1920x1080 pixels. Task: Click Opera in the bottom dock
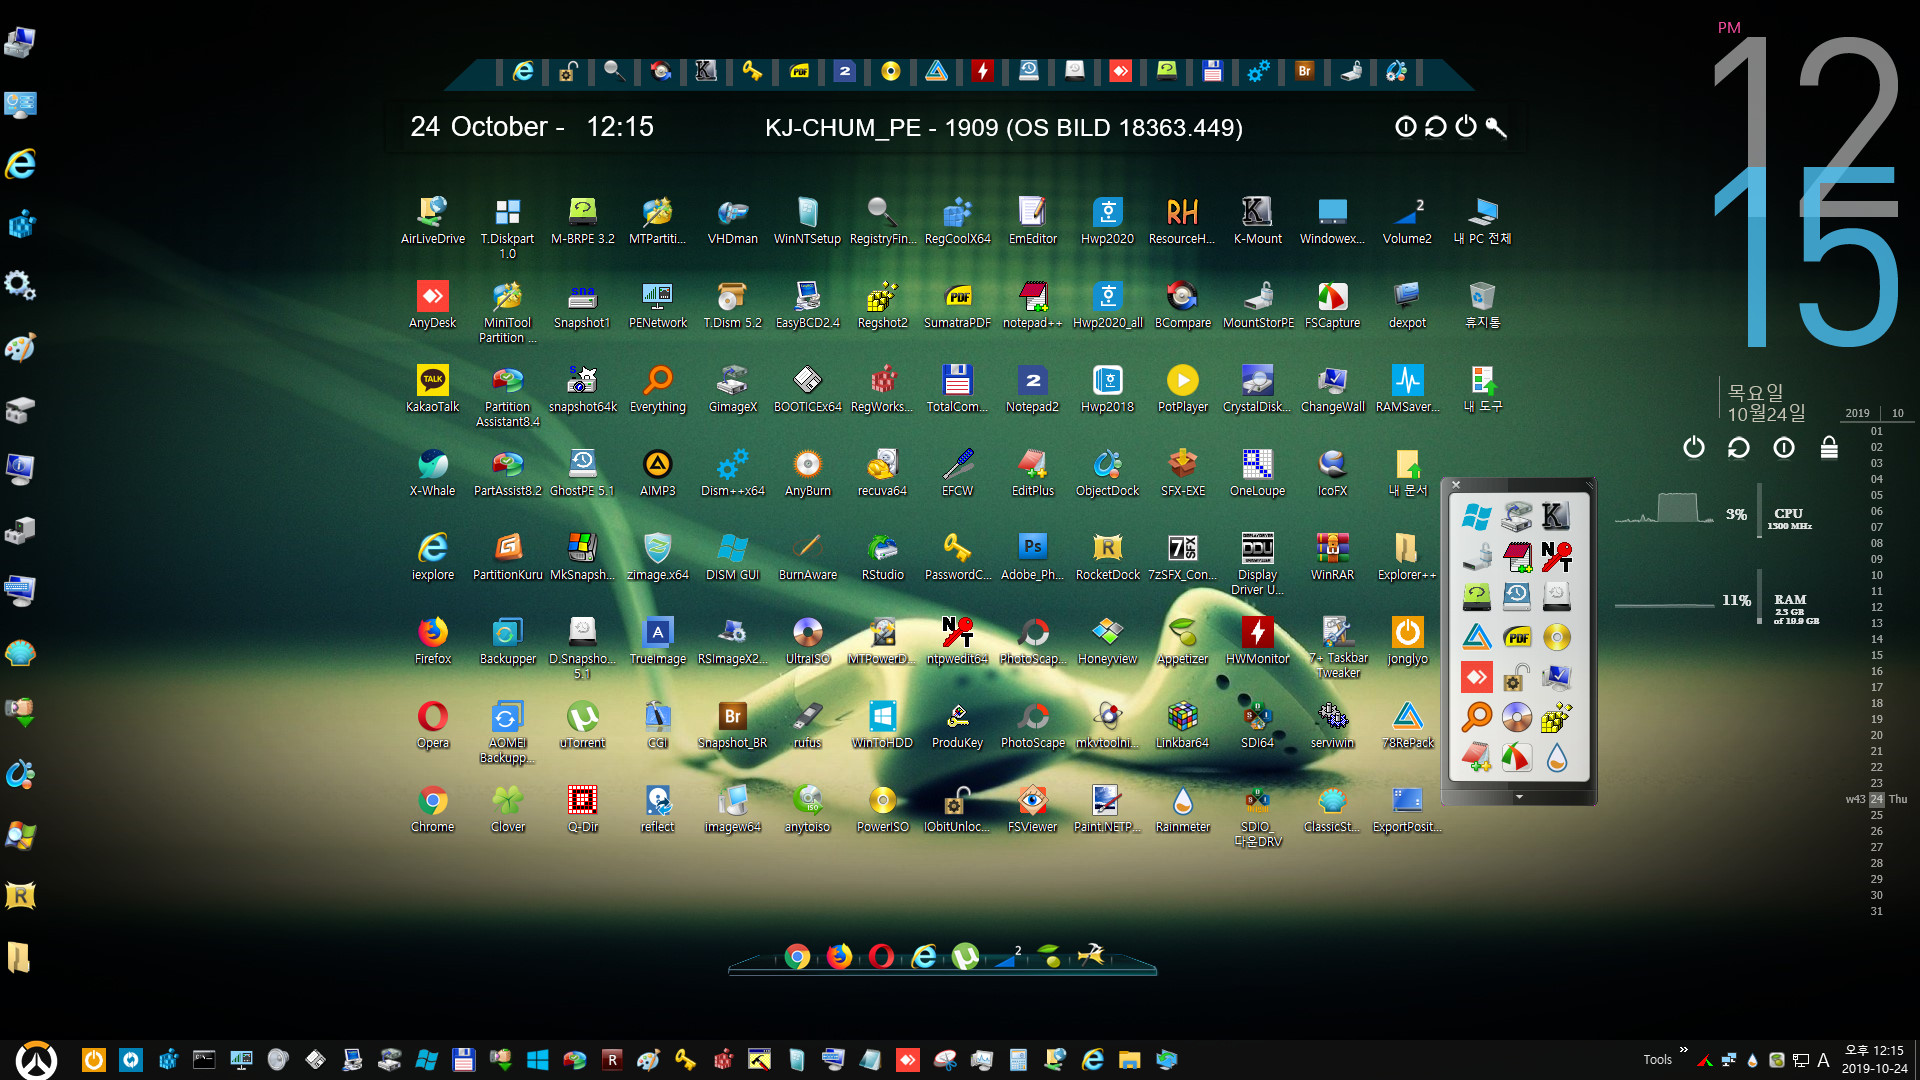click(881, 956)
